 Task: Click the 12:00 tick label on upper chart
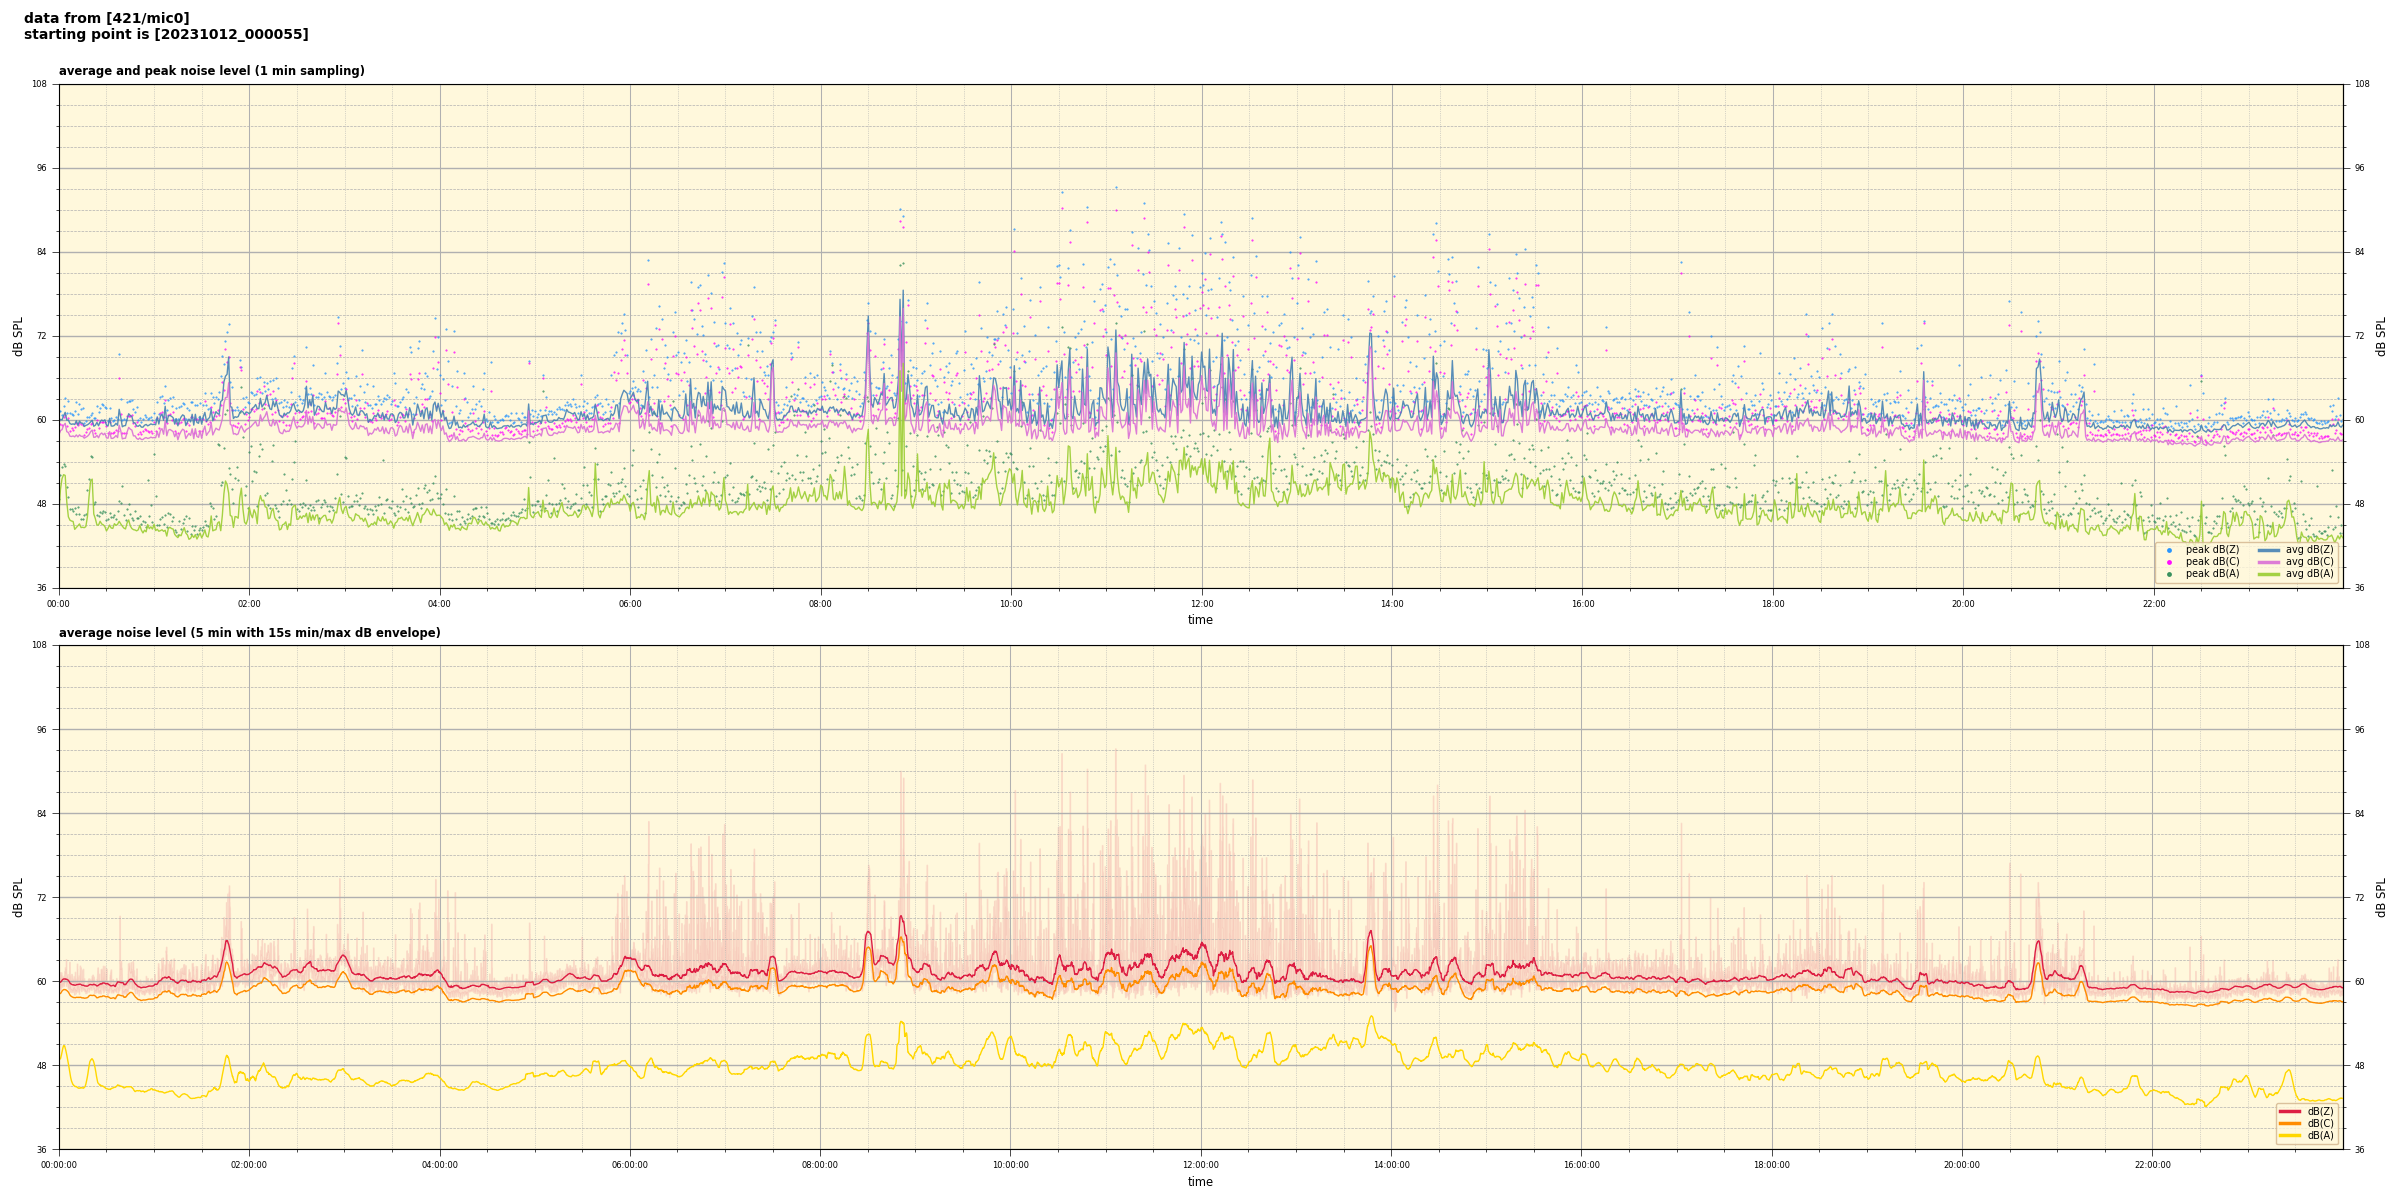point(1201,604)
